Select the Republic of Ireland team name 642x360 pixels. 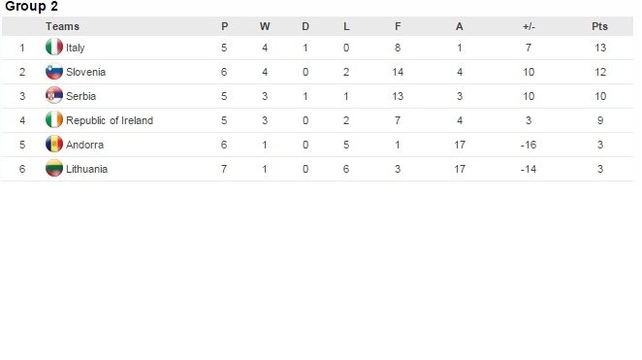point(110,120)
